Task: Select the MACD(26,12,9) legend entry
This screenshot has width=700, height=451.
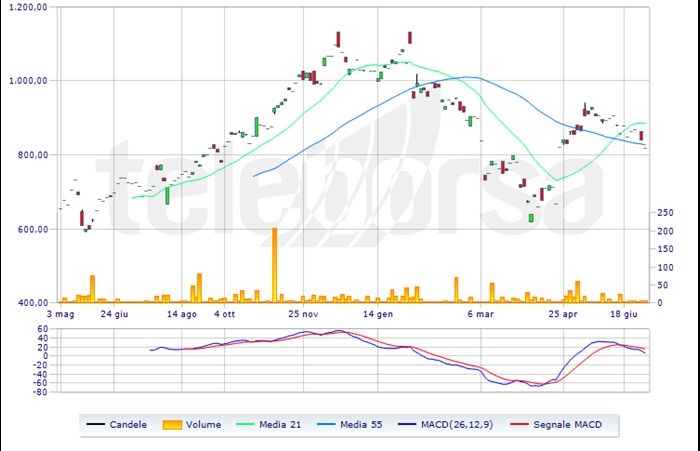Action: coord(446,425)
